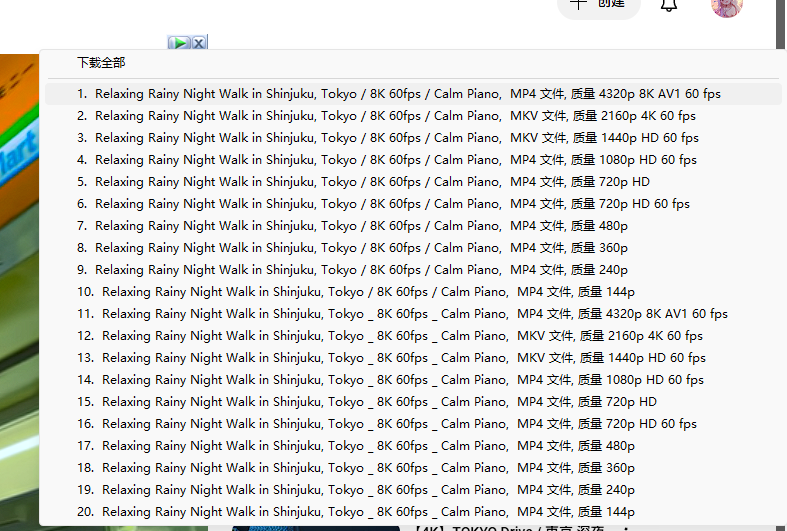This screenshot has height=531, width=787.
Task: Choose 下载全部 (Download all)
Action: click(101, 63)
